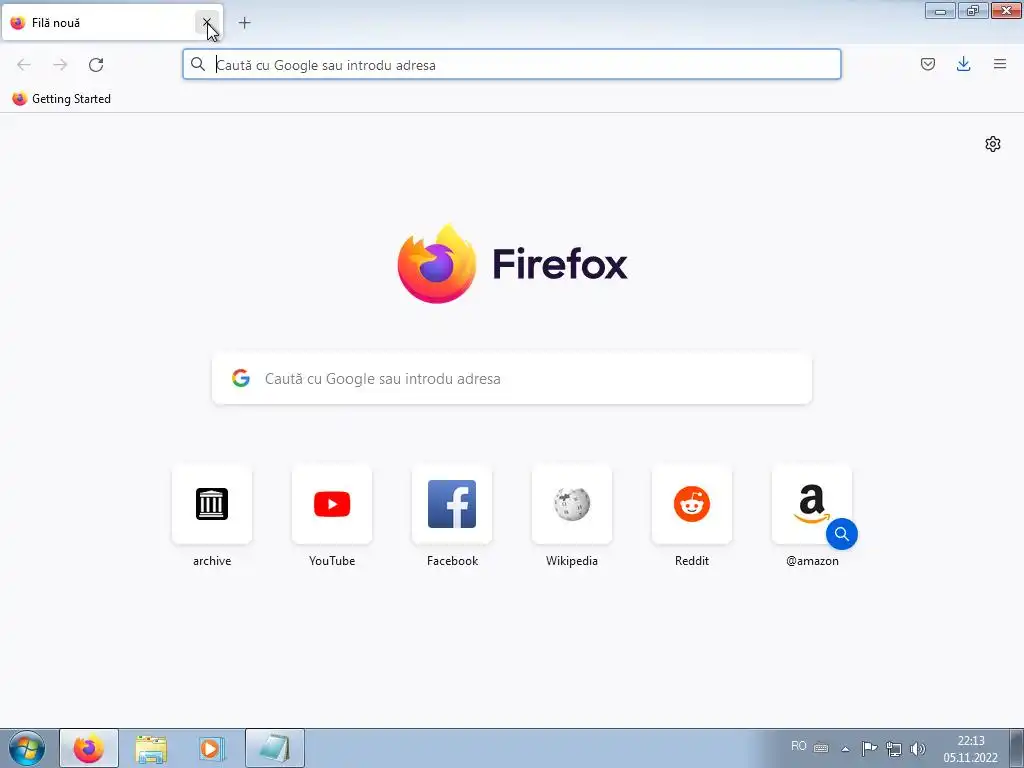Open new tab personalization gear
The height and width of the screenshot is (768, 1024).
coord(993,144)
